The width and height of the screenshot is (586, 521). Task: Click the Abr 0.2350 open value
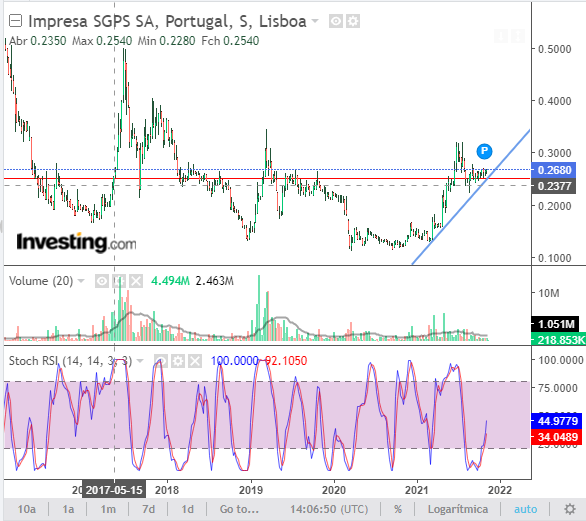37,41
